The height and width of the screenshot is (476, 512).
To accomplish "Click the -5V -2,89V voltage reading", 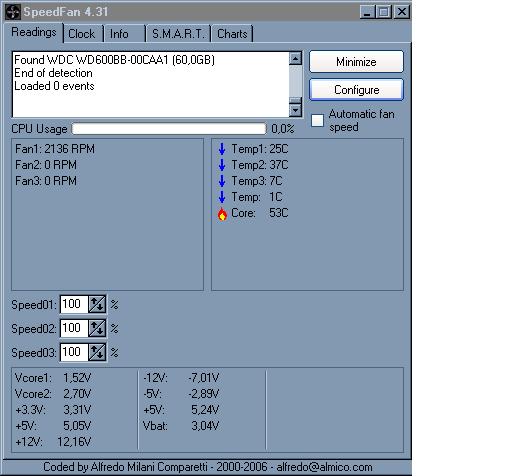I will pyautogui.click(x=181, y=394).
